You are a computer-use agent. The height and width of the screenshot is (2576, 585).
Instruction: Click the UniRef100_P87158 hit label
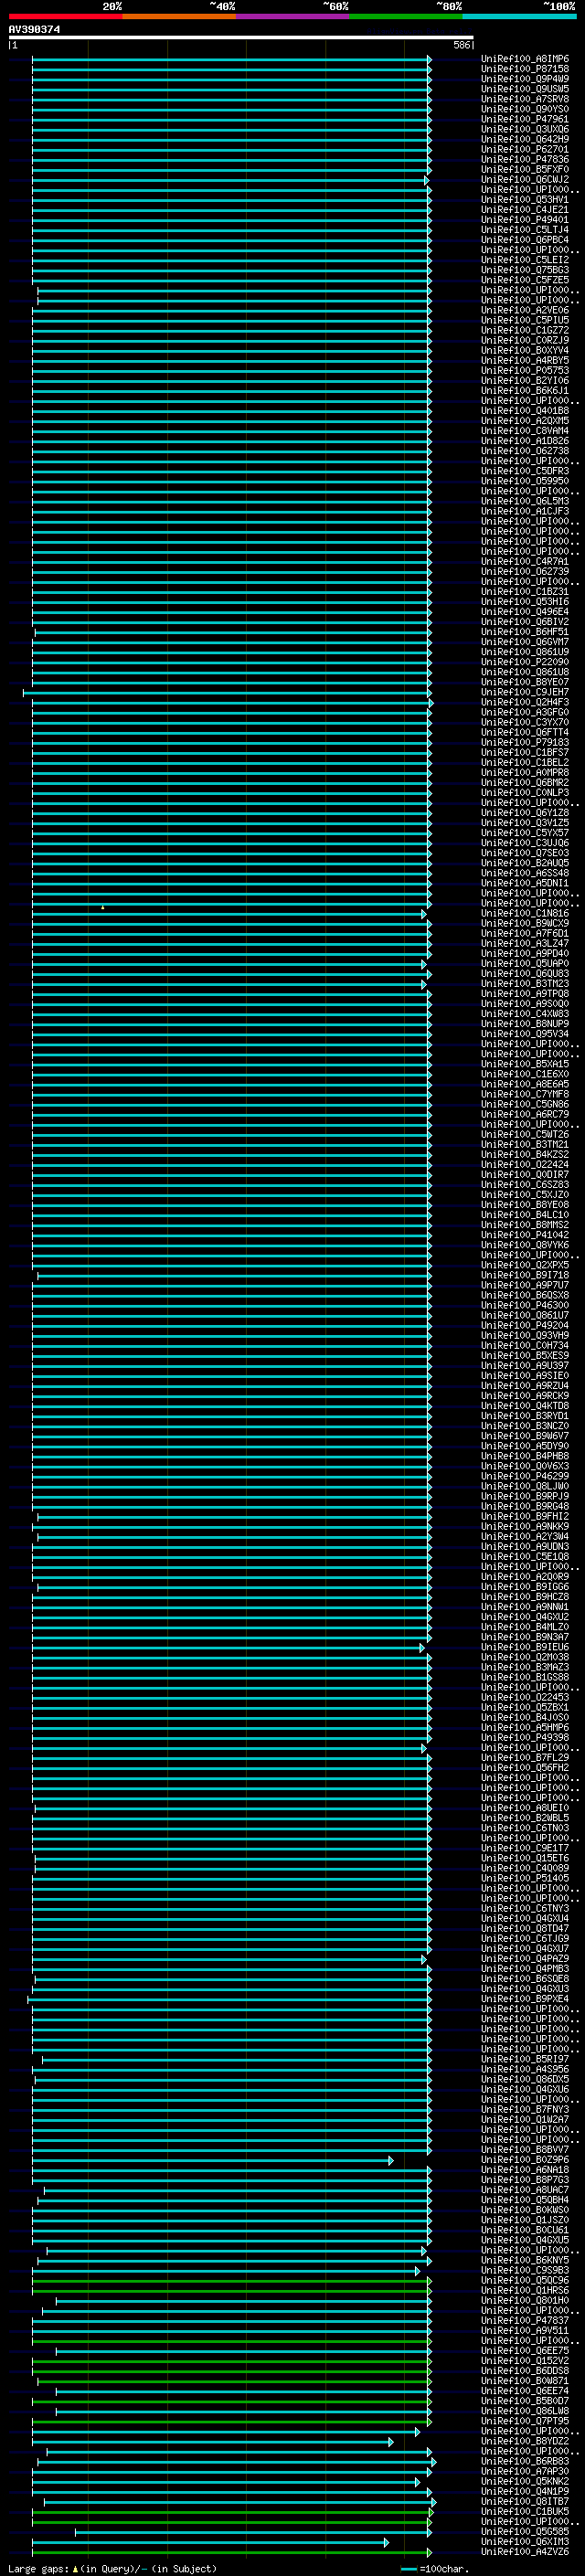(525, 69)
